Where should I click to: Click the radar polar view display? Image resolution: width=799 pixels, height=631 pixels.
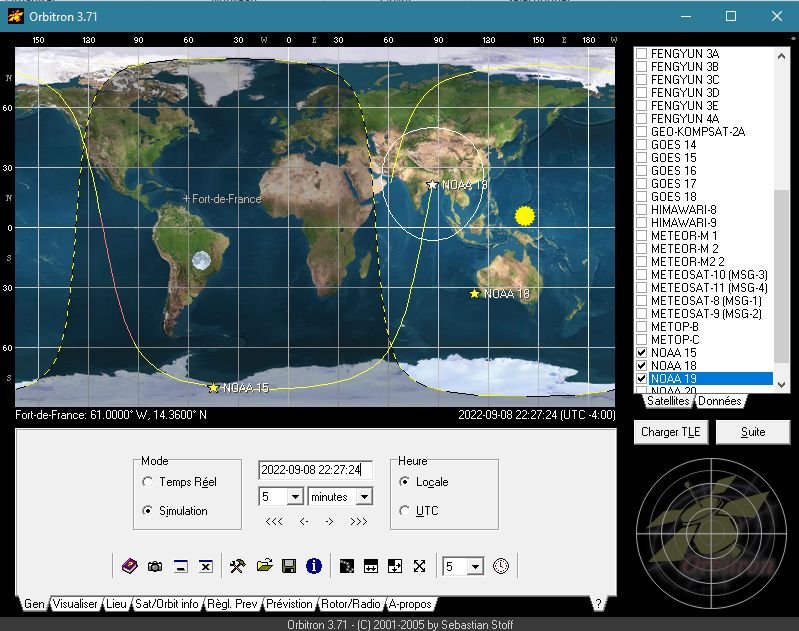tap(711, 533)
